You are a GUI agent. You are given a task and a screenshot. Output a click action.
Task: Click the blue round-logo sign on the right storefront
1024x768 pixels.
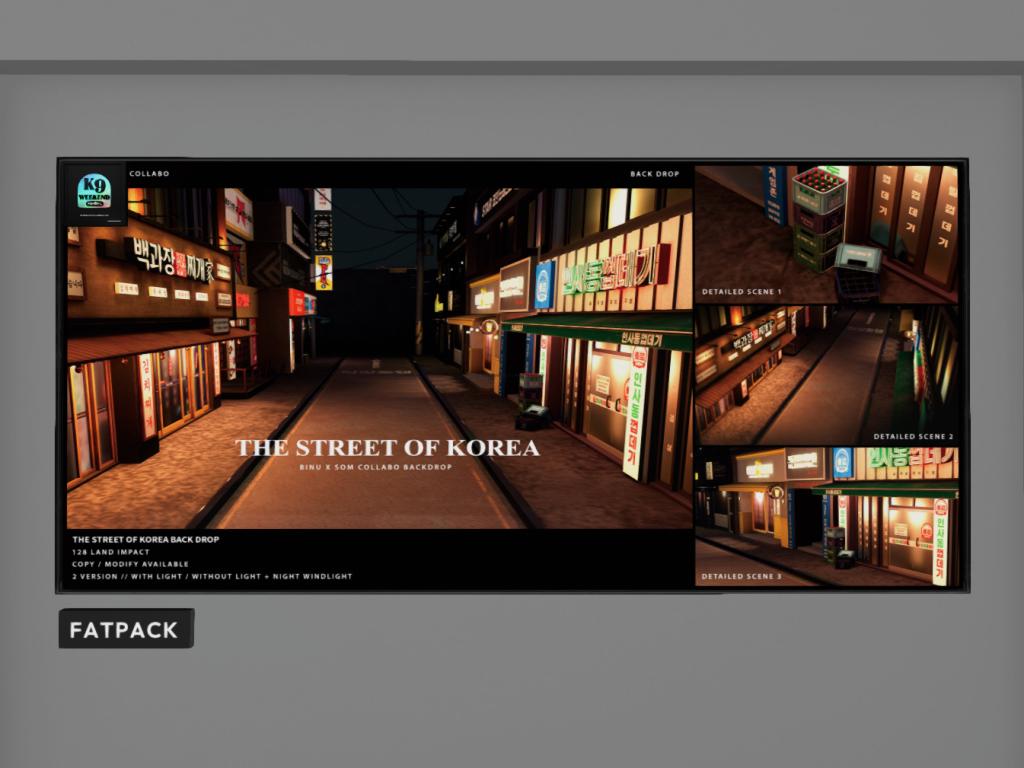click(x=544, y=284)
